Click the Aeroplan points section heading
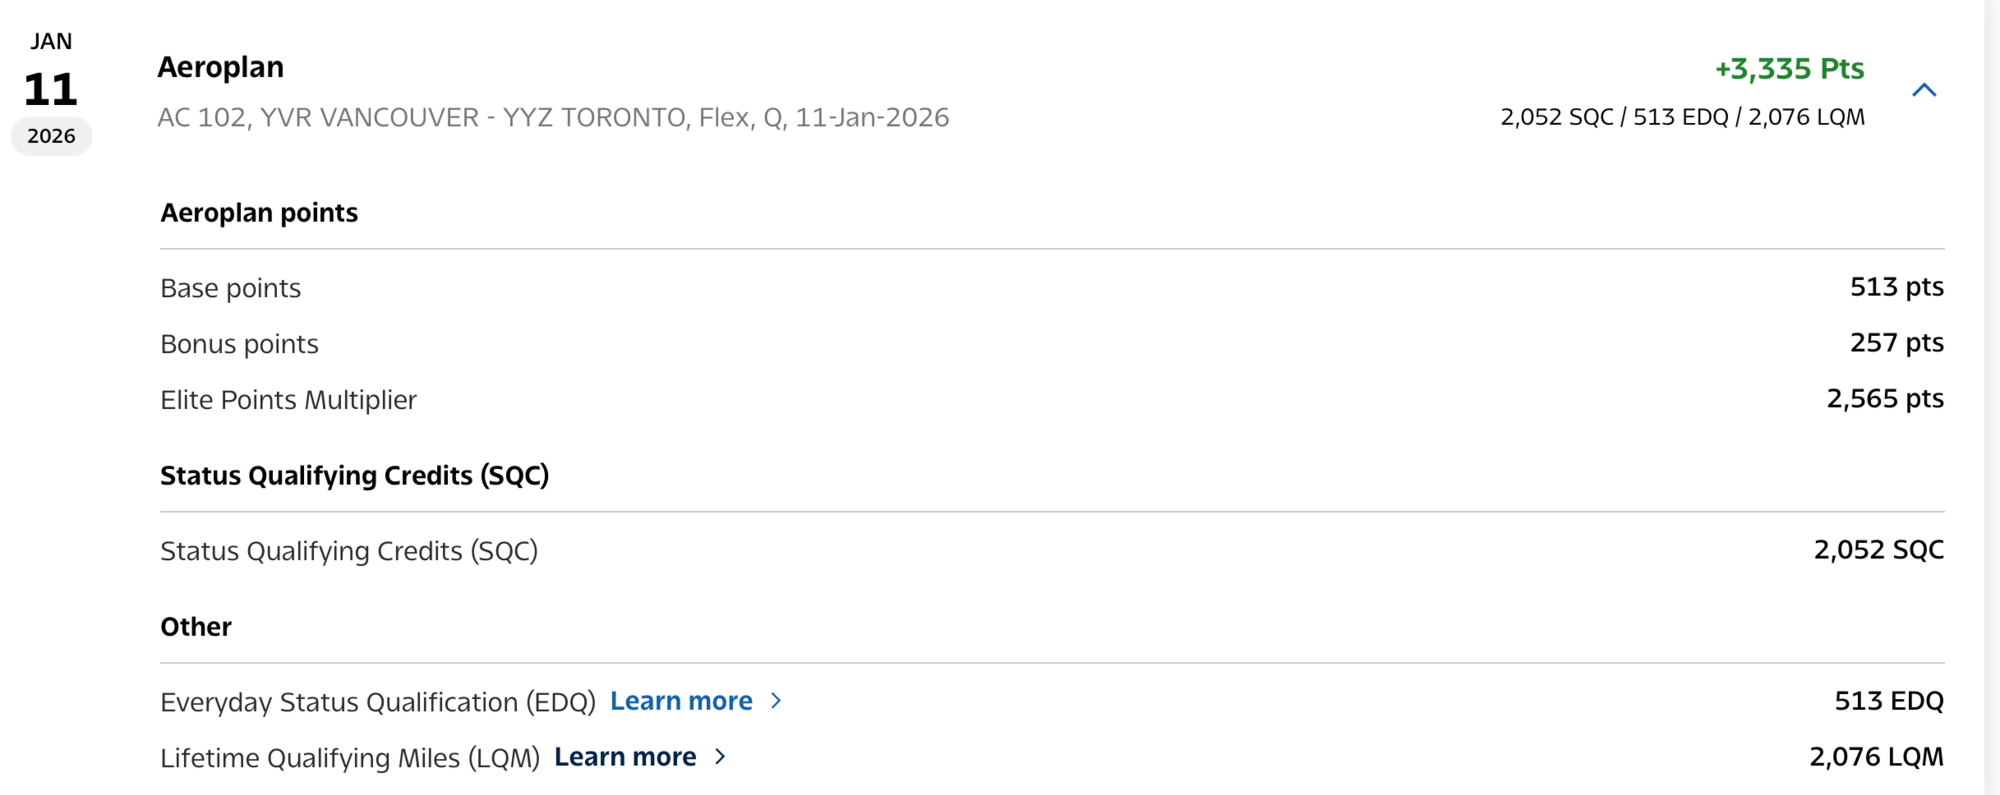This screenshot has height=795, width=2000. pyautogui.click(x=259, y=213)
